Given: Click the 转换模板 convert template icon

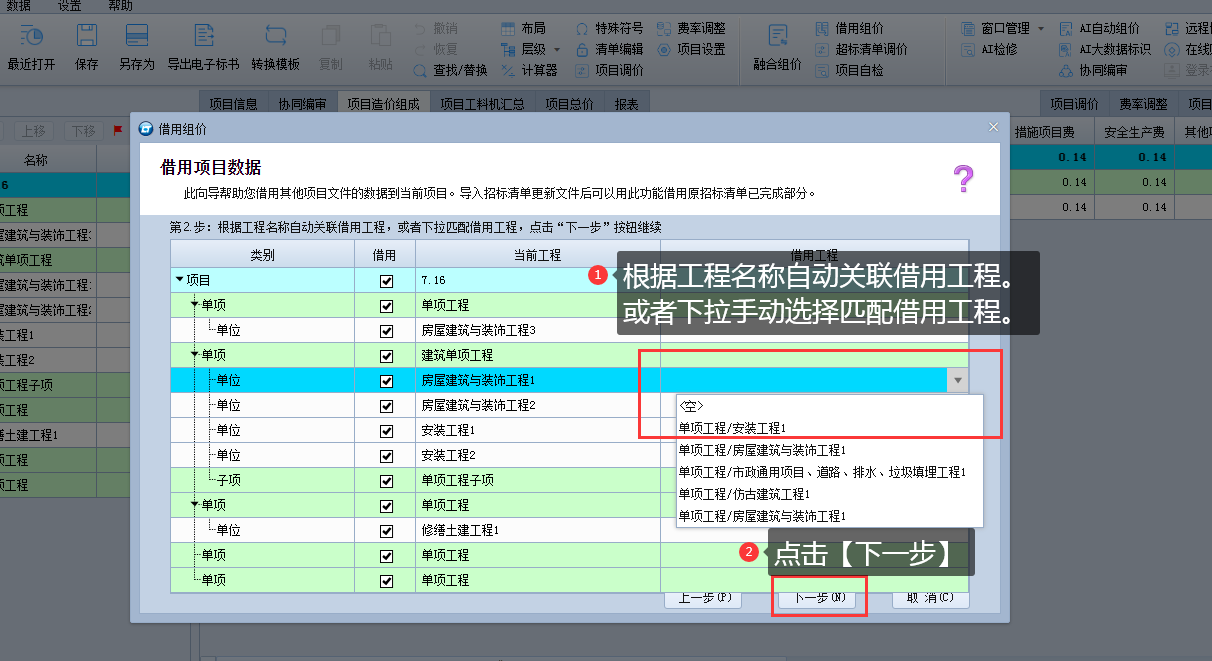Looking at the screenshot, I should tap(275, 46).
